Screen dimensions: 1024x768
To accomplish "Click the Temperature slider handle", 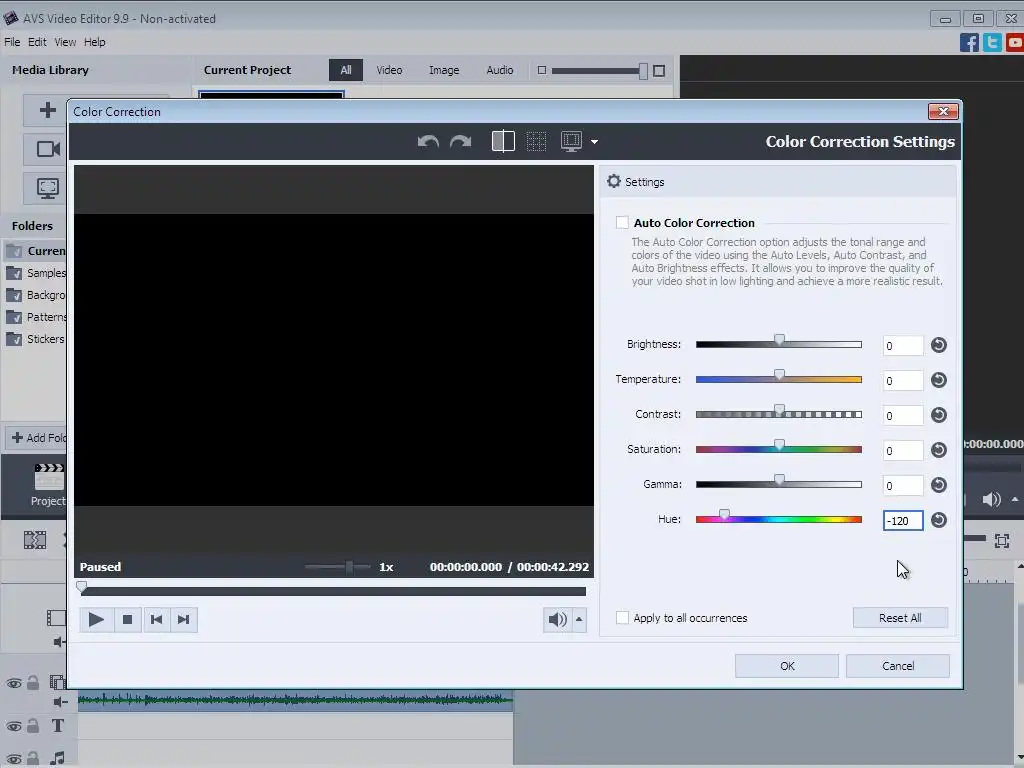I will tap(779, 375).
